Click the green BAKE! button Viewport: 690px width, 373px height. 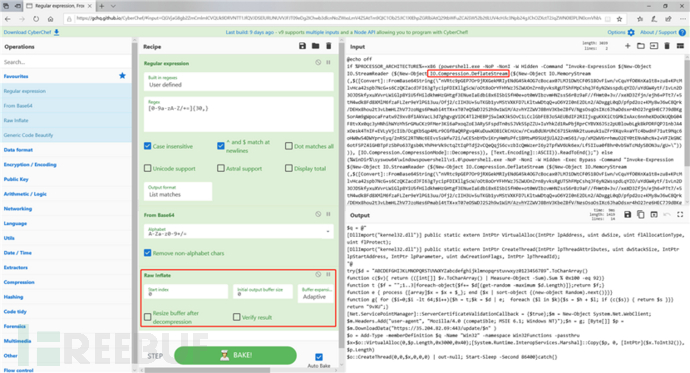click(235, 355)
